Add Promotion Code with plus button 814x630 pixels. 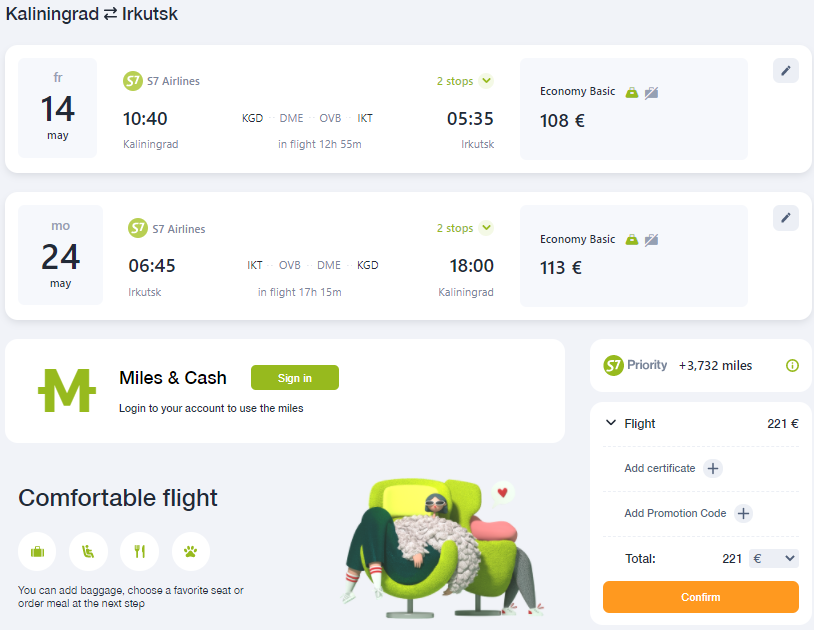(x=743, y=513)
